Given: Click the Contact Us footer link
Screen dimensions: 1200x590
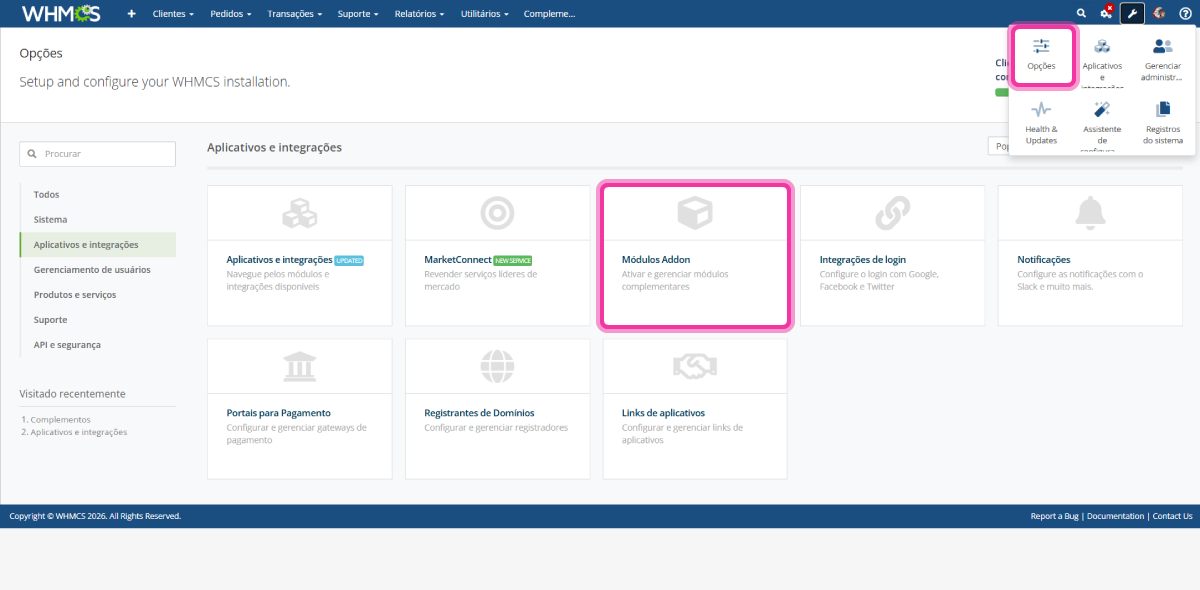Looking at the screenshot, I should pyautogui.click(x=1172, y=516).
